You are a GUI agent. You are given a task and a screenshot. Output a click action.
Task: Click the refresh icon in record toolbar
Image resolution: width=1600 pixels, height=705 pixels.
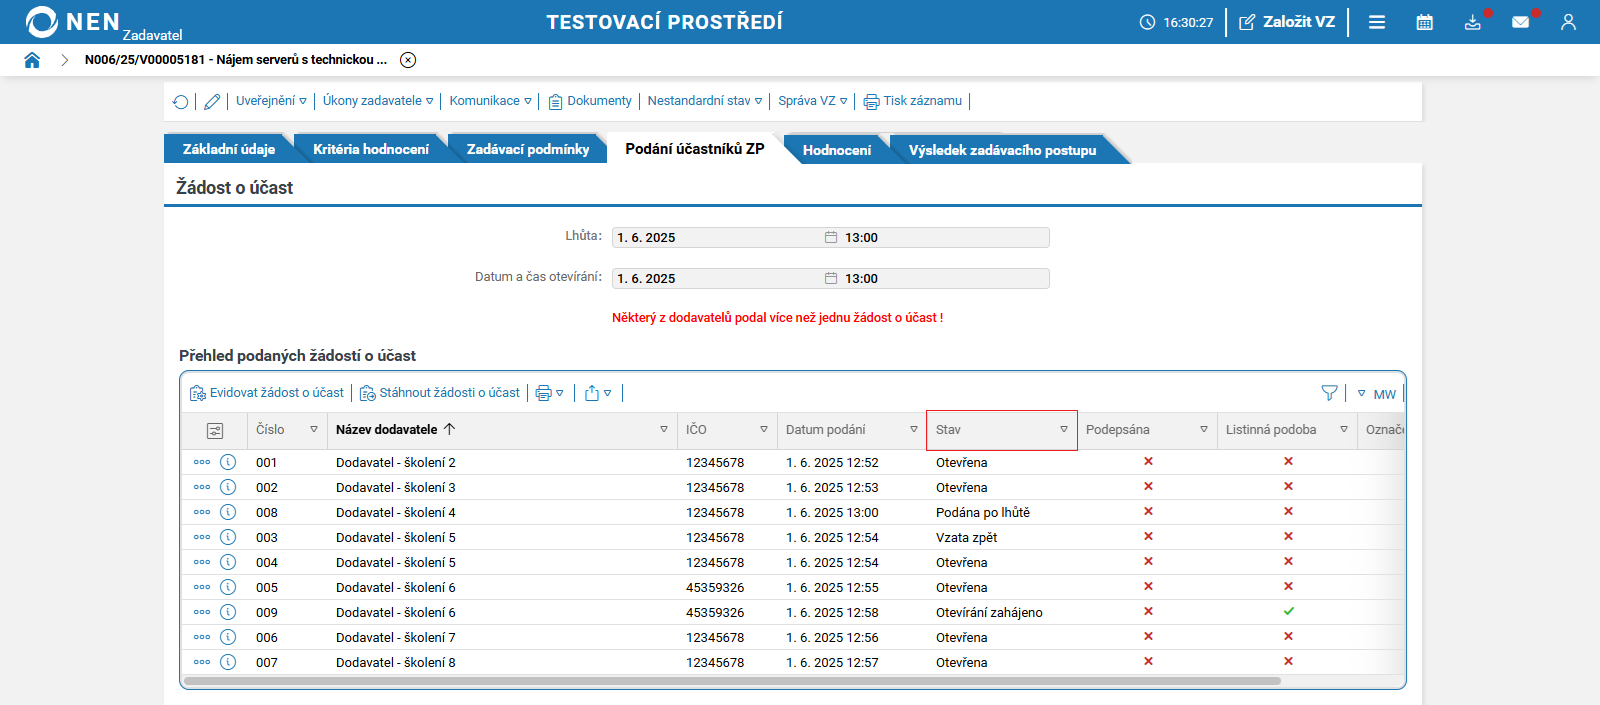181,102
